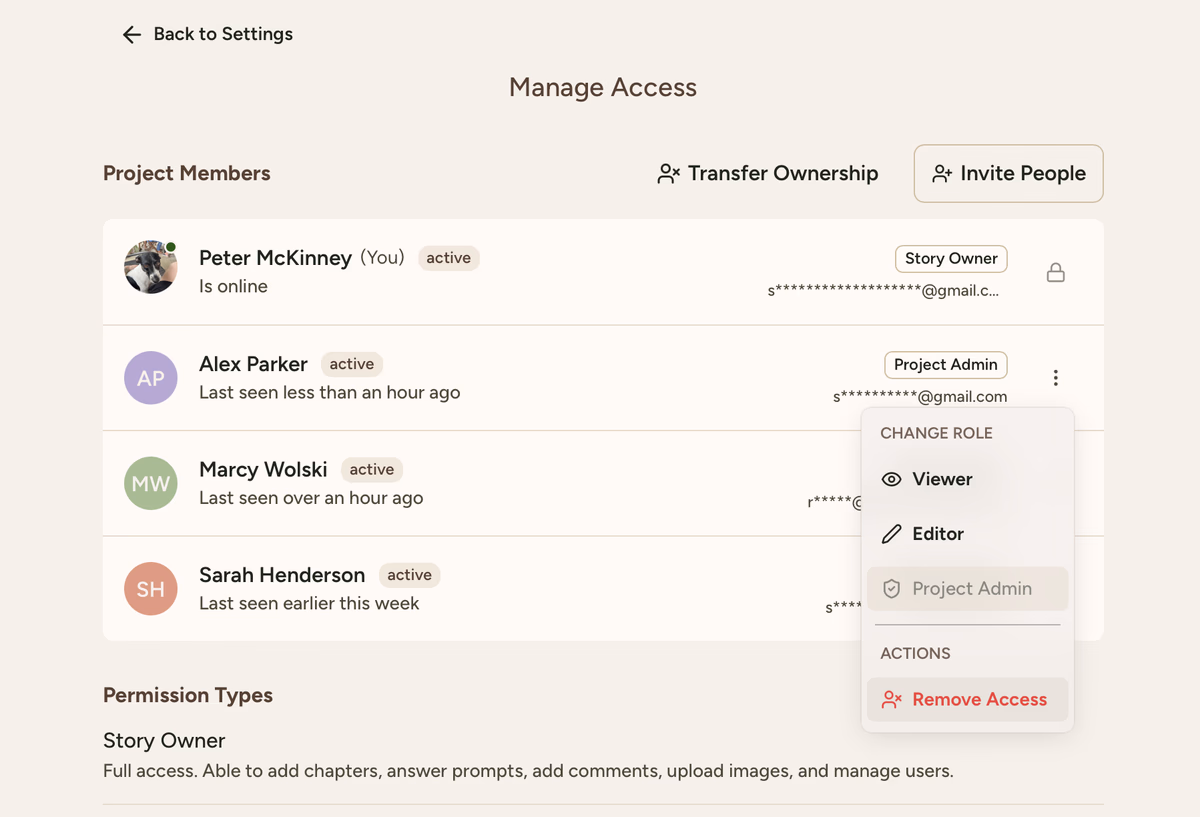
Task: Click the Transfer Ownership button
Action: coord(767,174)
